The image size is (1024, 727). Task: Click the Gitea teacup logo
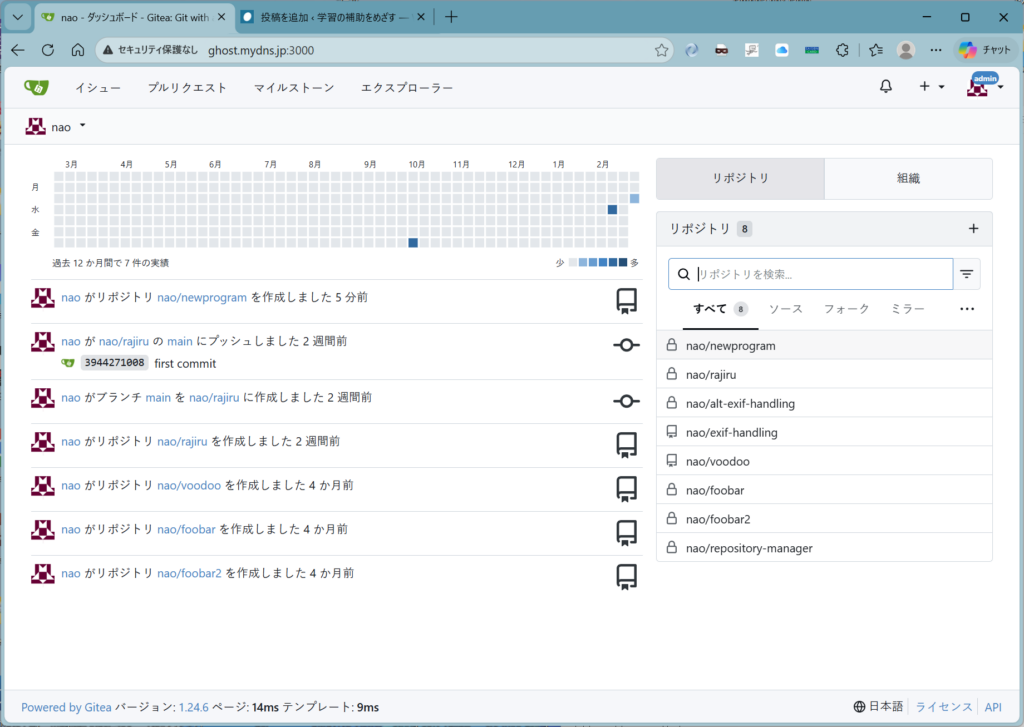click(x=35, y=88)
